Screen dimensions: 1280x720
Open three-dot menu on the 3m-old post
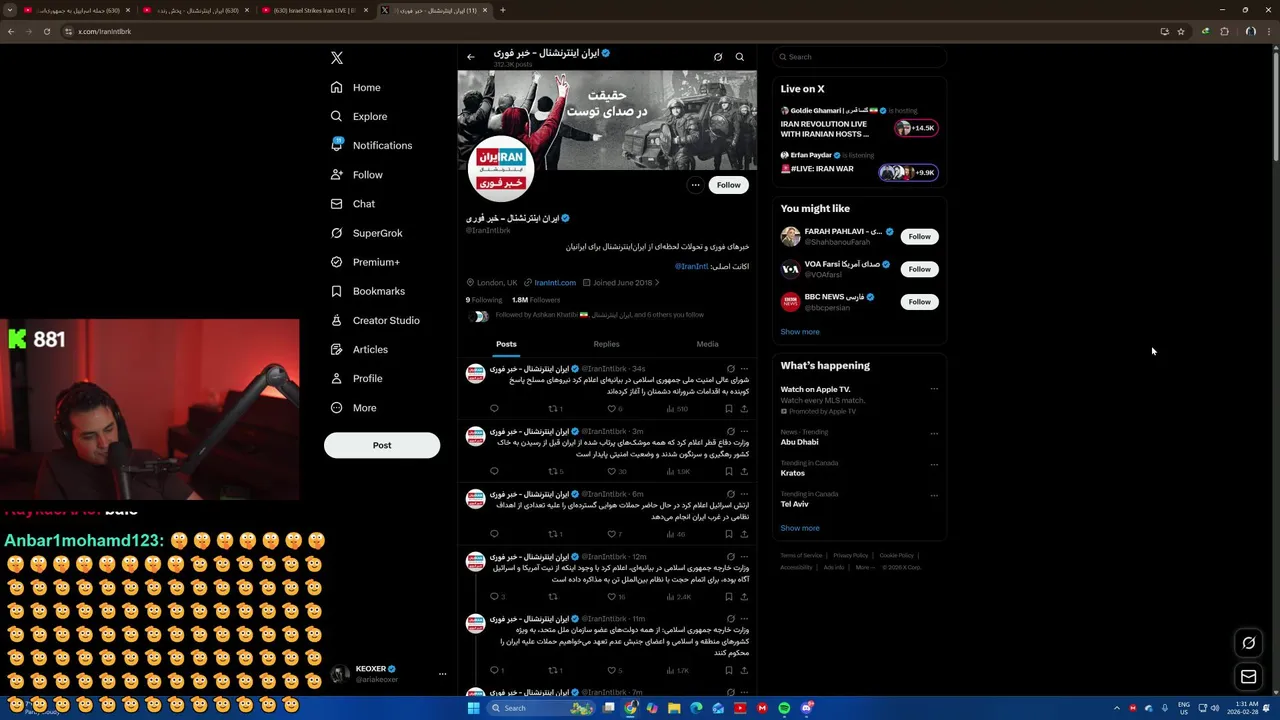(x=744, y=432)
